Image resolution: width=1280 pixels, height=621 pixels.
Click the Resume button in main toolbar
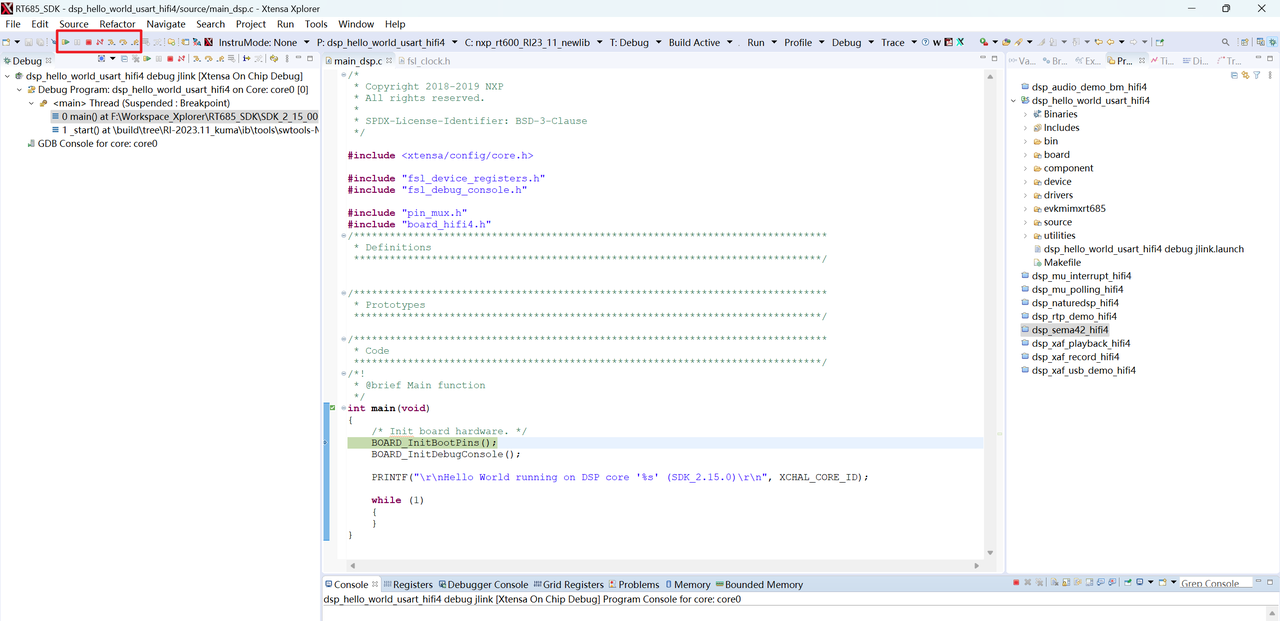[x=66, y=42]
